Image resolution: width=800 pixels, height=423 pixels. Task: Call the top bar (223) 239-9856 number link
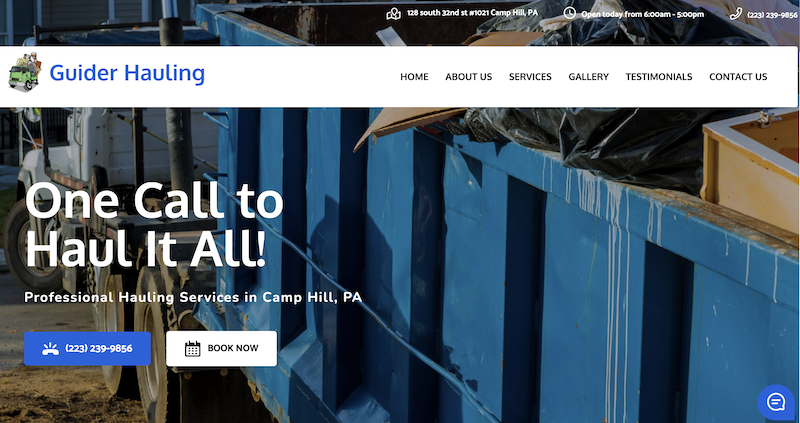[772, 15]
